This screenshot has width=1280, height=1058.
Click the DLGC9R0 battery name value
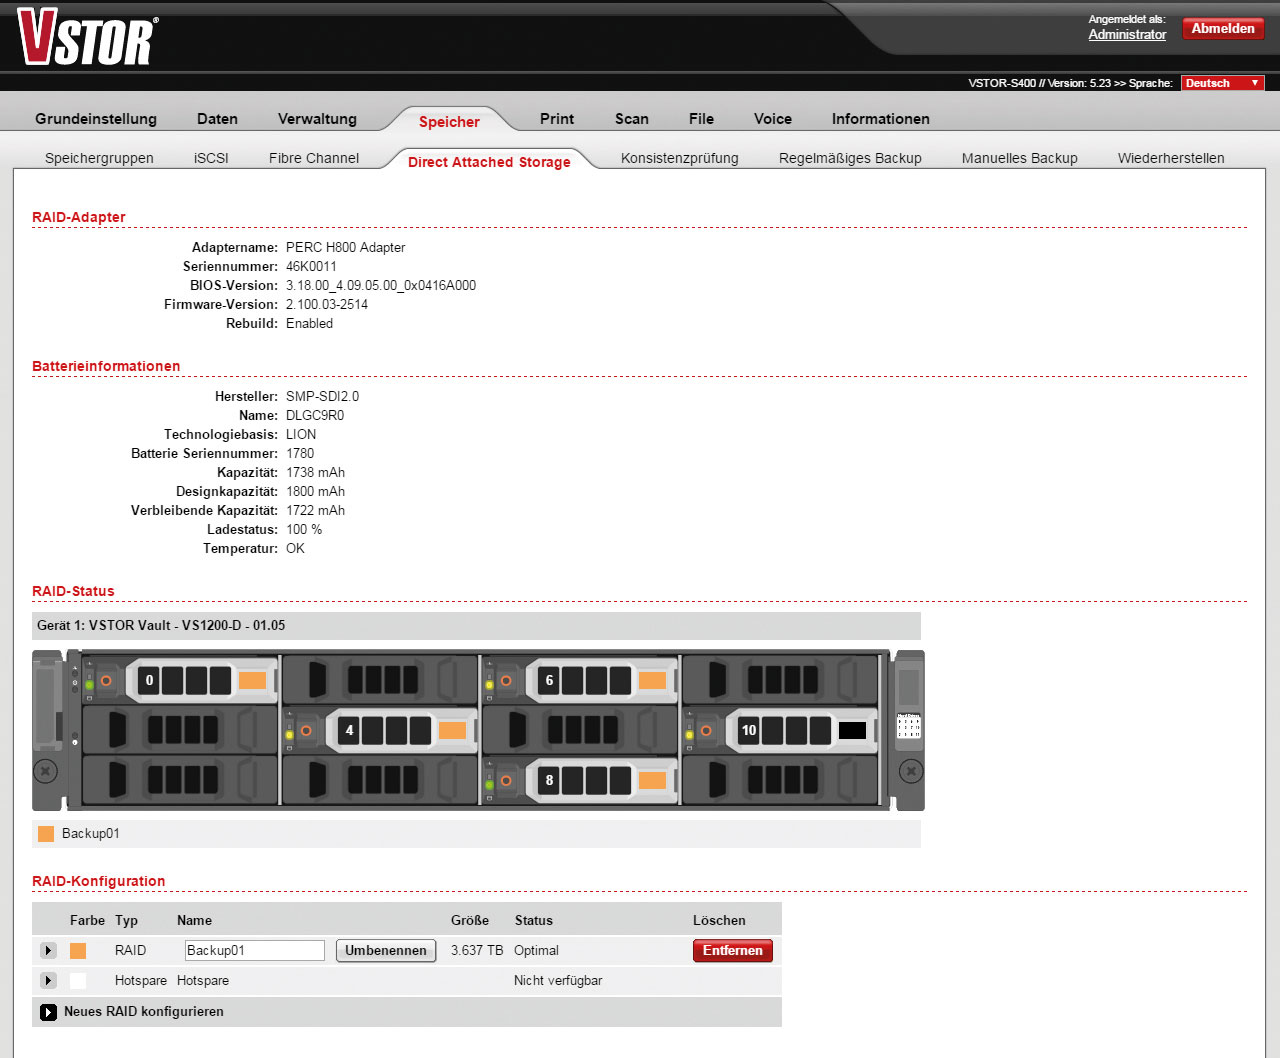tap(315, 415)
